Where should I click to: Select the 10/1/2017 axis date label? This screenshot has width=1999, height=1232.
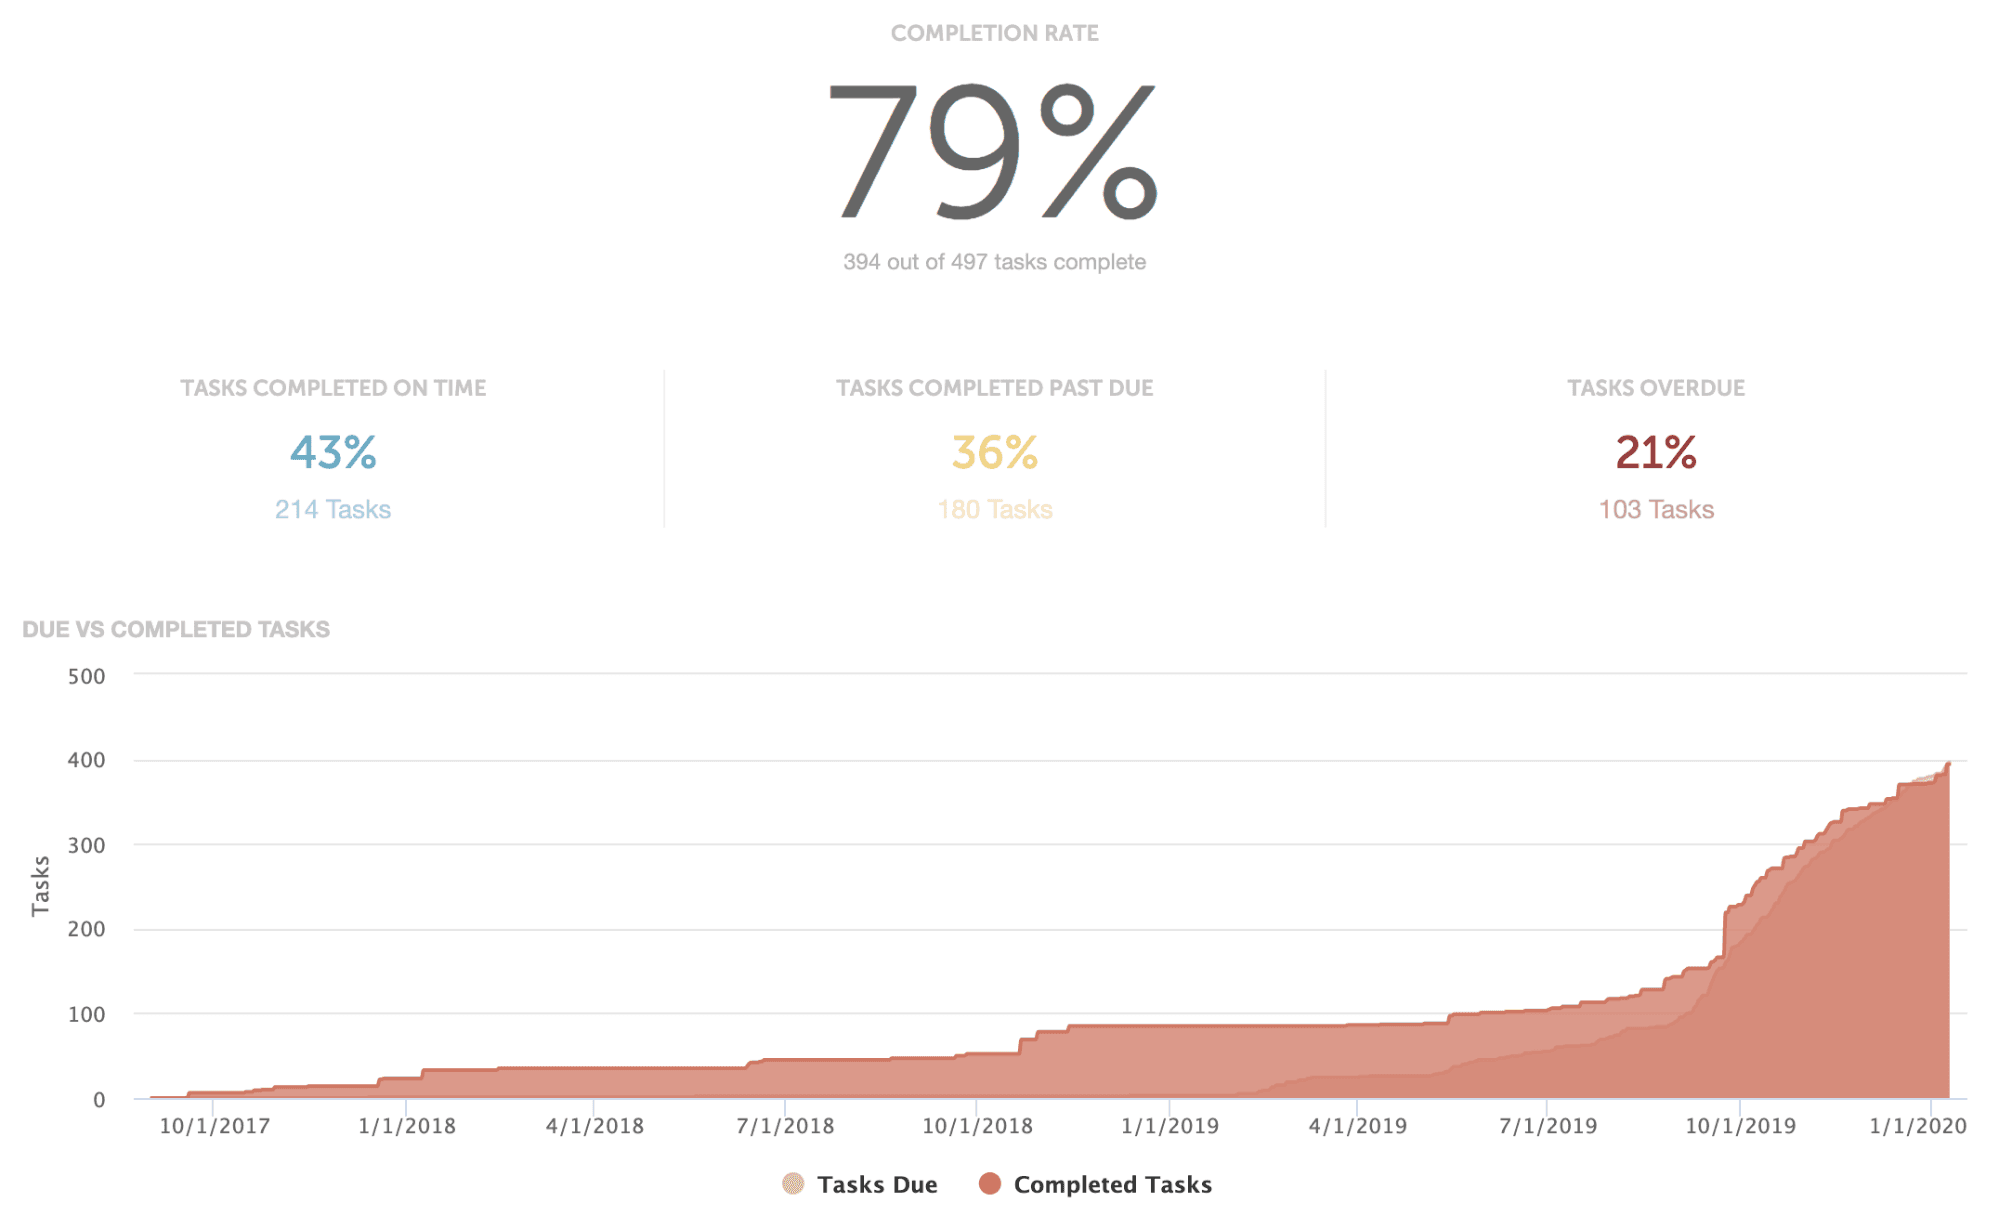[x=215, y=1126]
